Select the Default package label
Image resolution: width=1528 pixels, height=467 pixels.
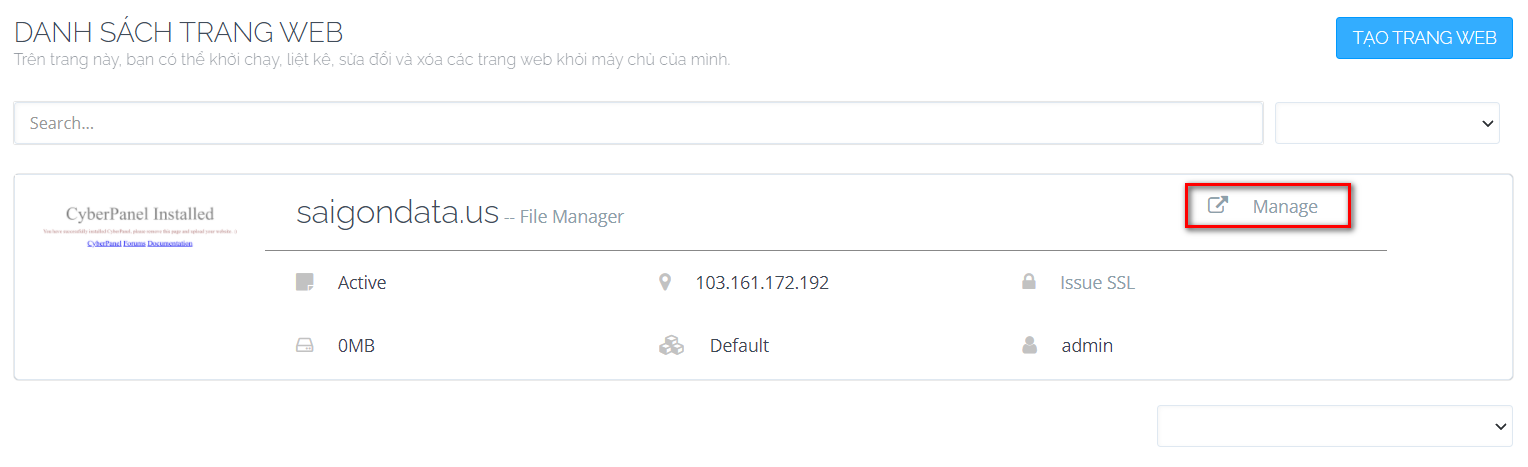pos(739,346)
